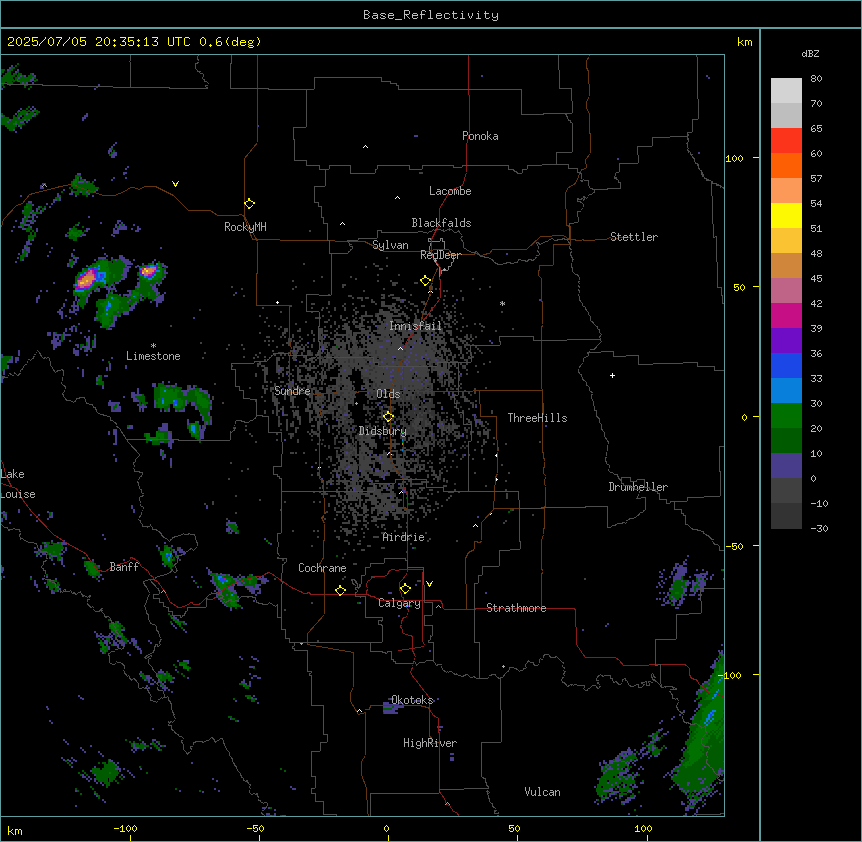Screen dimensions: 862x842
Task: Click the yellow diamond marker below Cochrane
Action: (340, 590)
